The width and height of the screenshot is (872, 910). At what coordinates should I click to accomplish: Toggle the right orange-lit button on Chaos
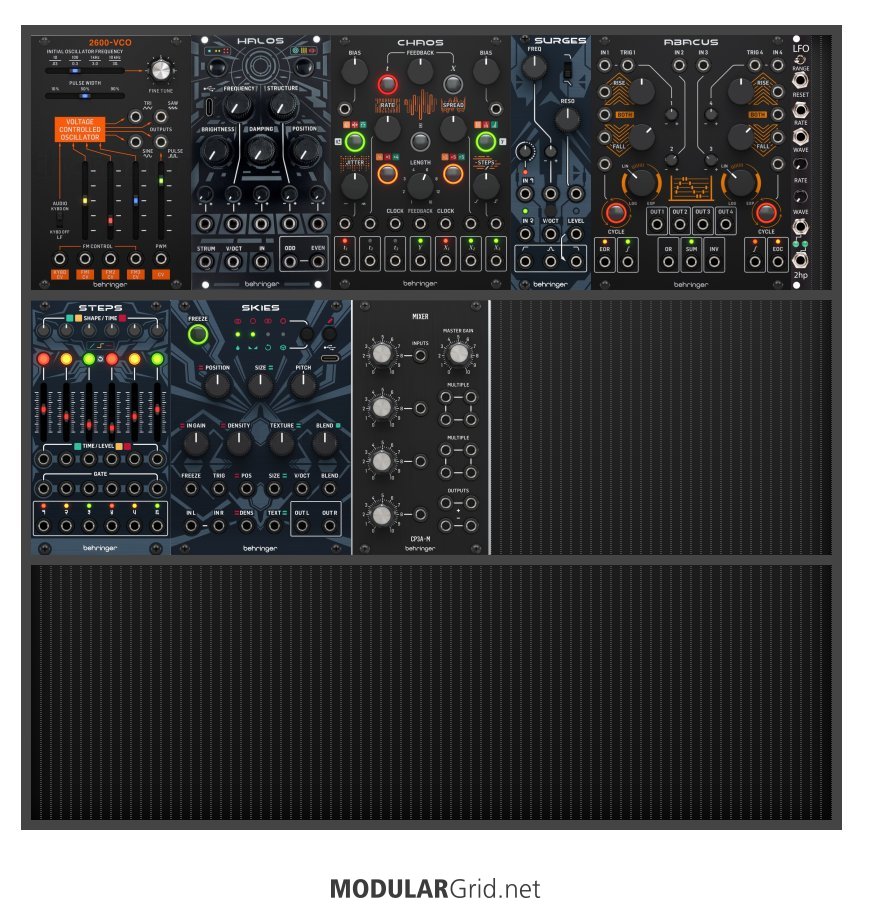453,174
